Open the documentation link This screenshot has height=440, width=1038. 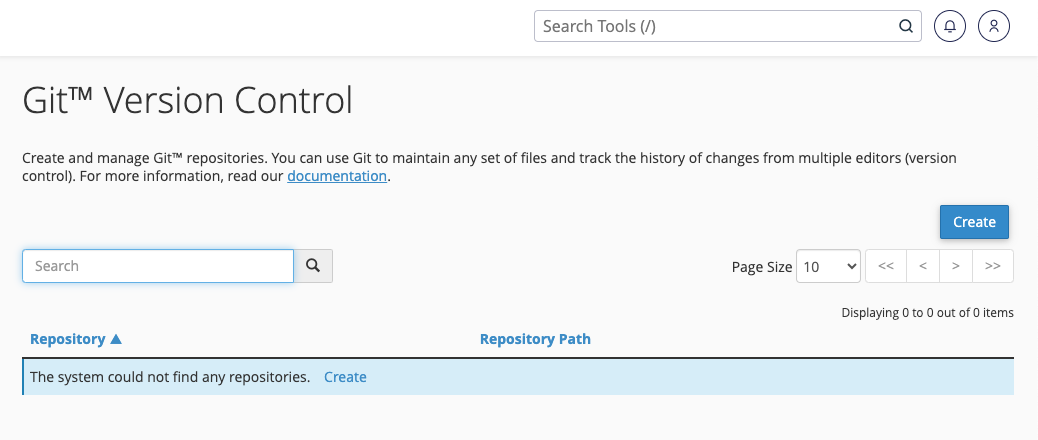pyautogui.click(x=337, y=177)
